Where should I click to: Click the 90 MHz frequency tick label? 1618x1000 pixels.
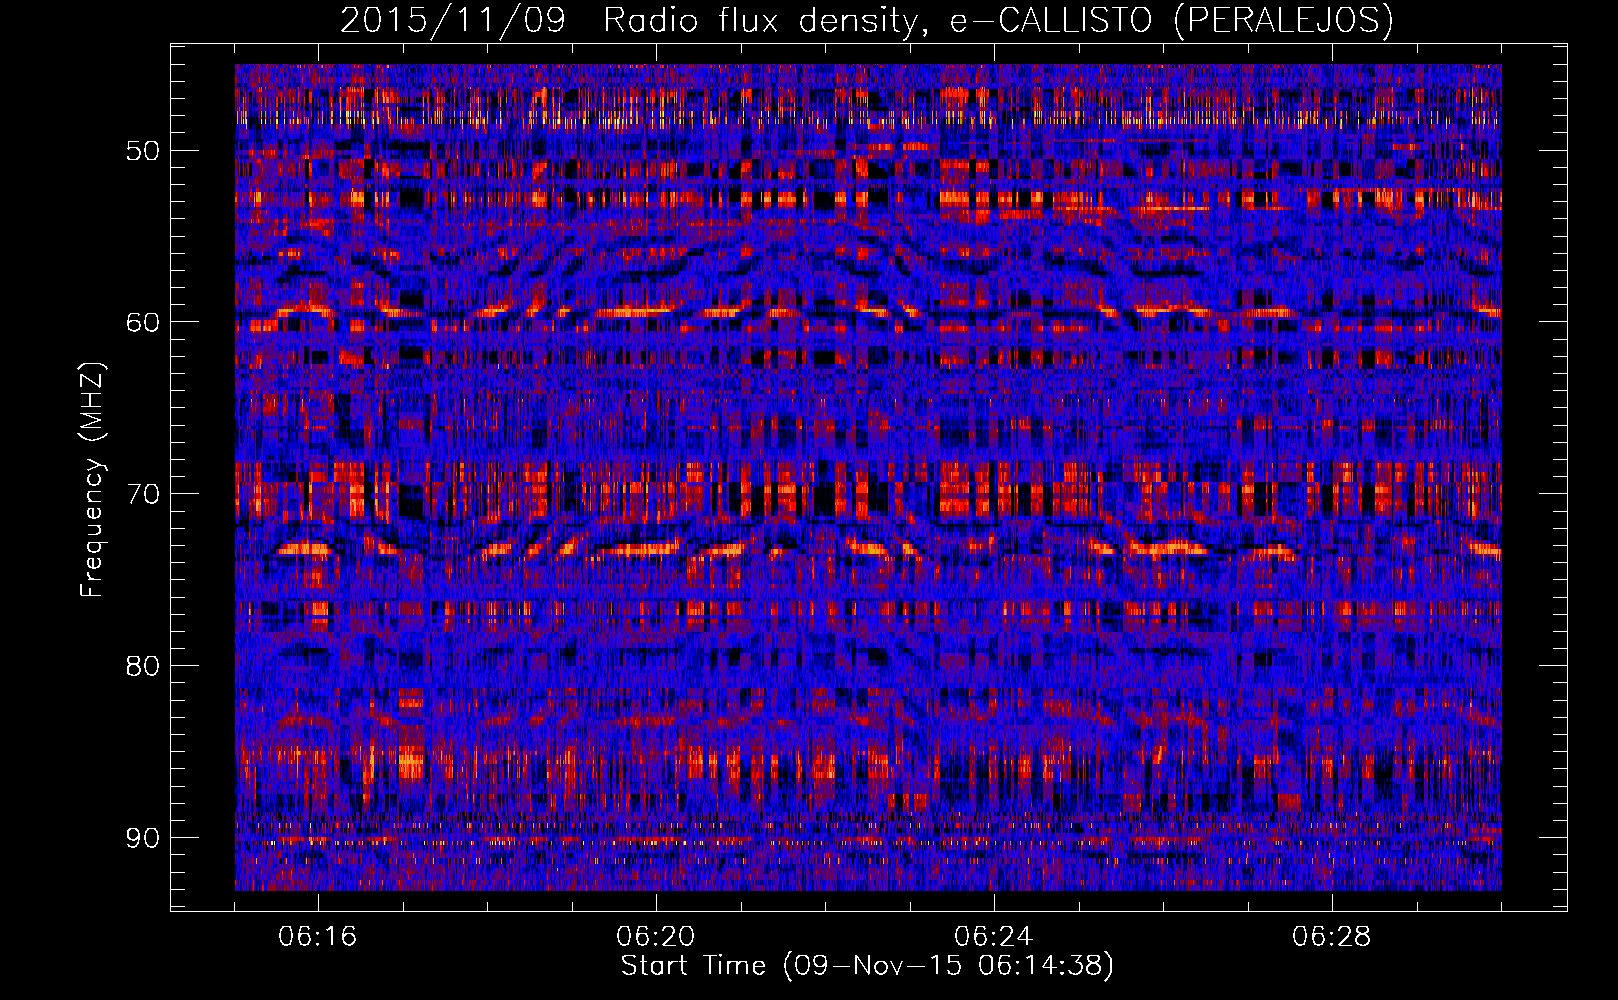click(x=142, y=837)
